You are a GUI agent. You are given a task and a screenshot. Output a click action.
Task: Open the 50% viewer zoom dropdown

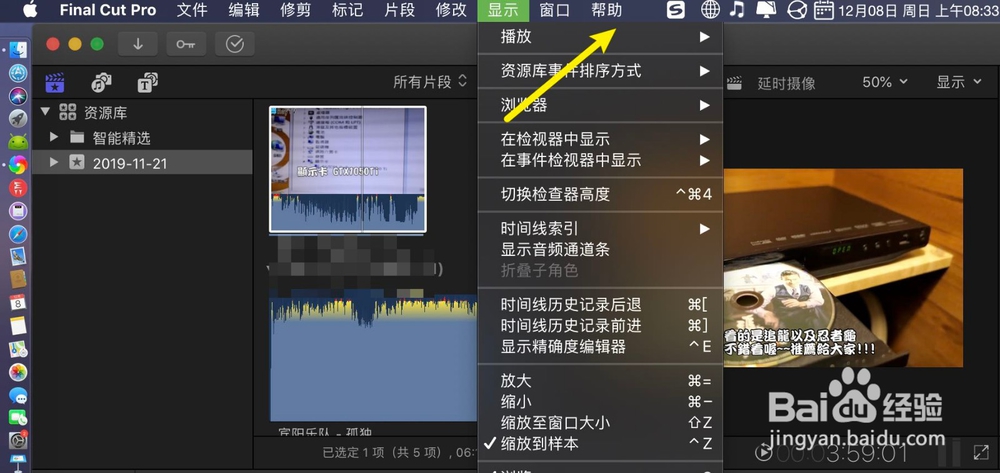885,82
